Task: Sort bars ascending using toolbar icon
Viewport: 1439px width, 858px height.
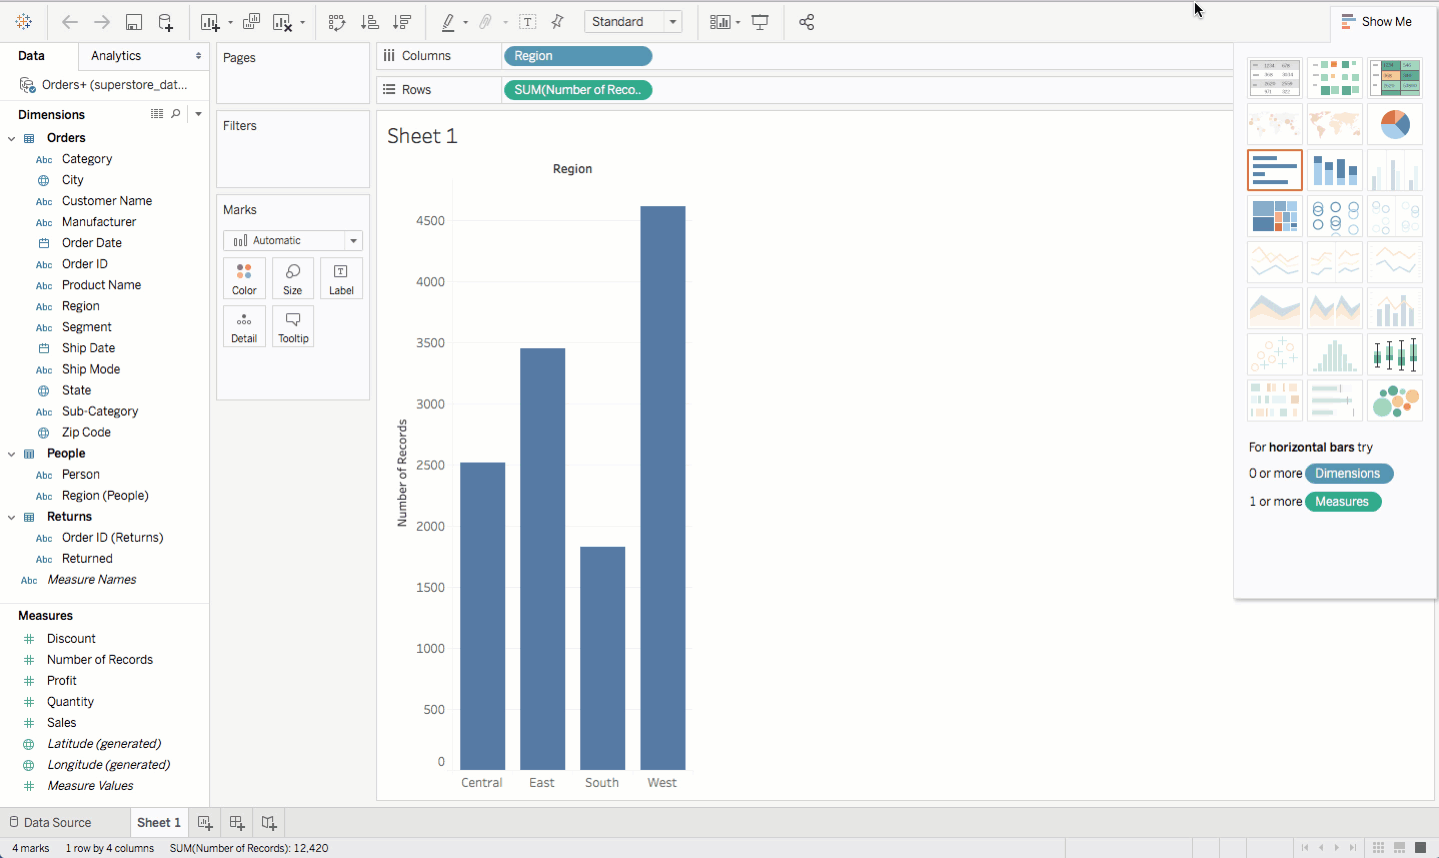Action: pos(369,22)
